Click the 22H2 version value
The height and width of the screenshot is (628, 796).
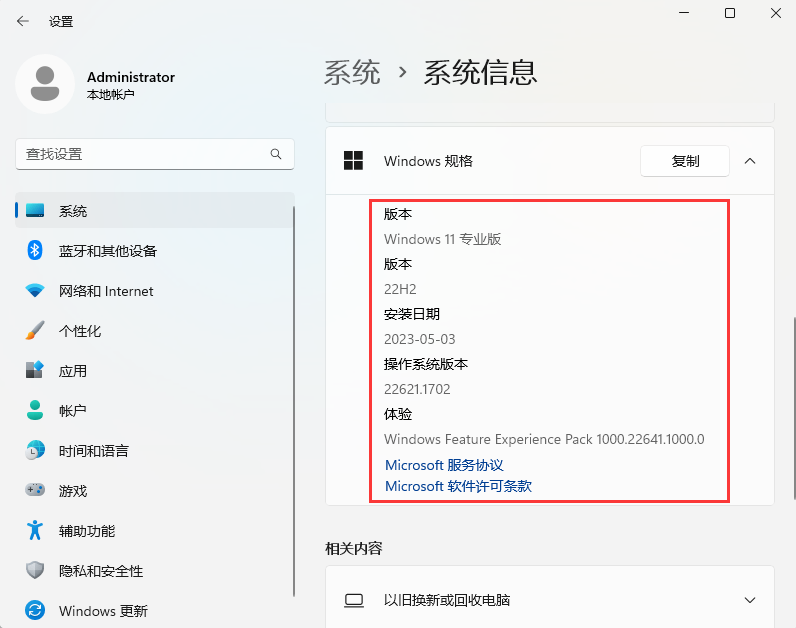coord(400,289)
